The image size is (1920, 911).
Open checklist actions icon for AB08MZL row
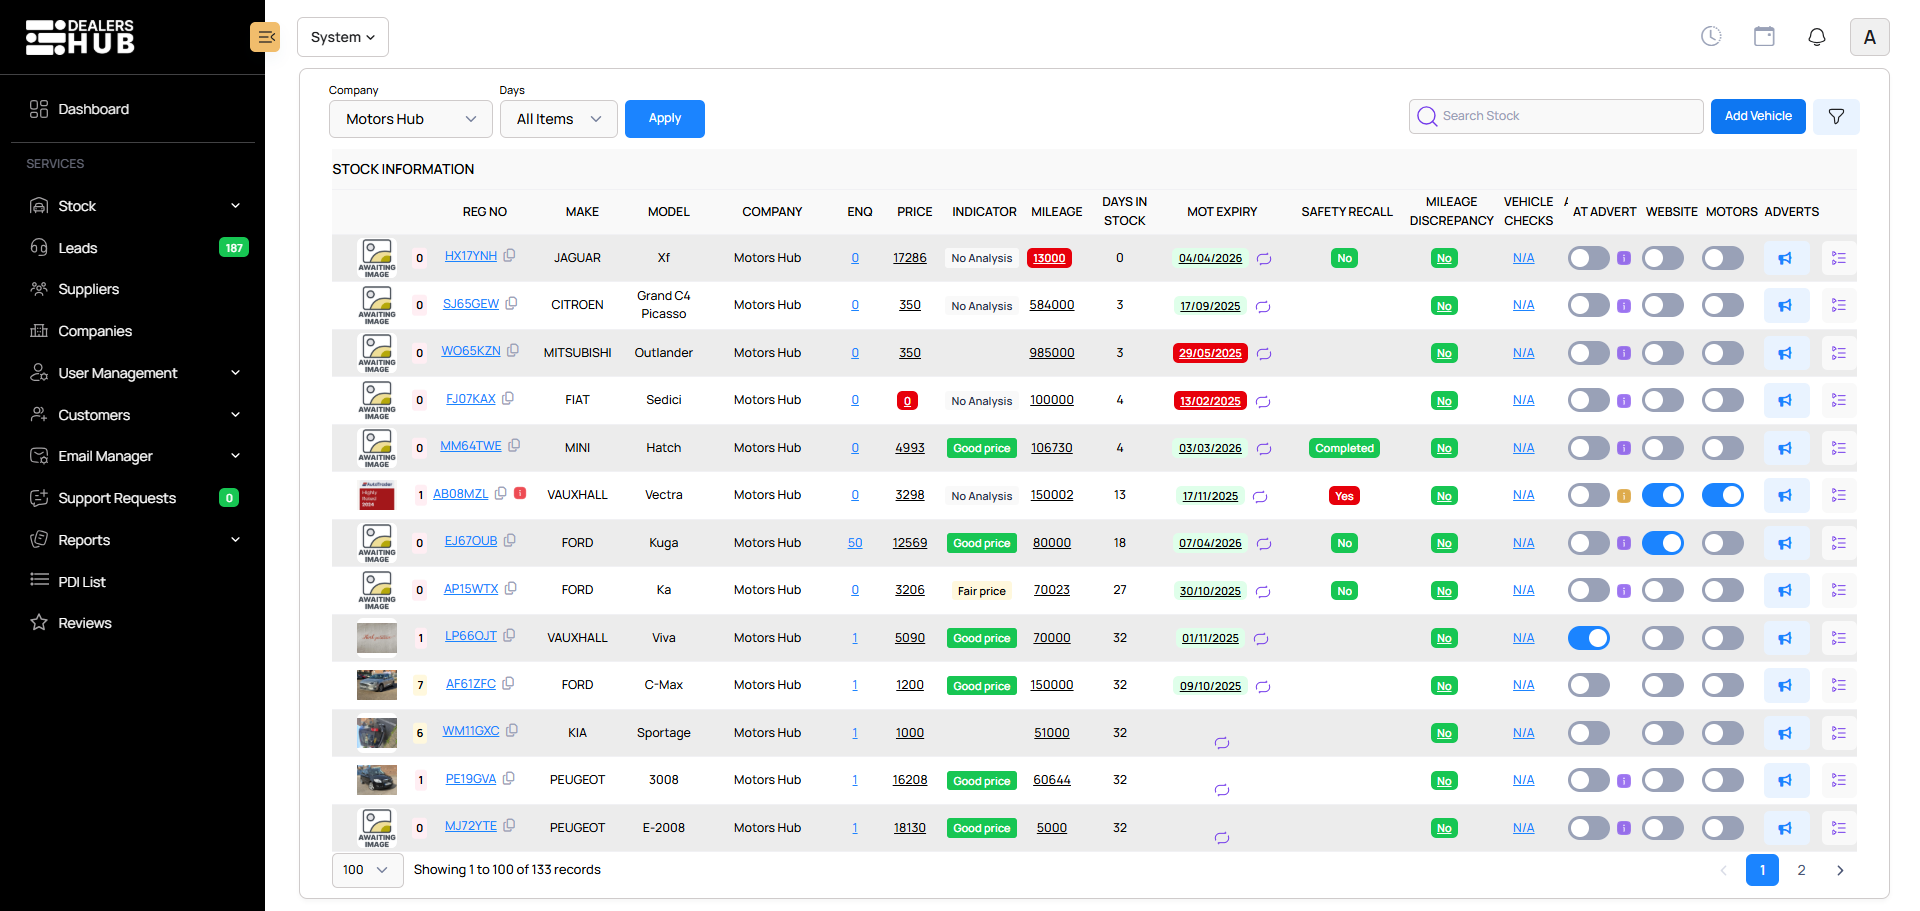point(1838,495)
